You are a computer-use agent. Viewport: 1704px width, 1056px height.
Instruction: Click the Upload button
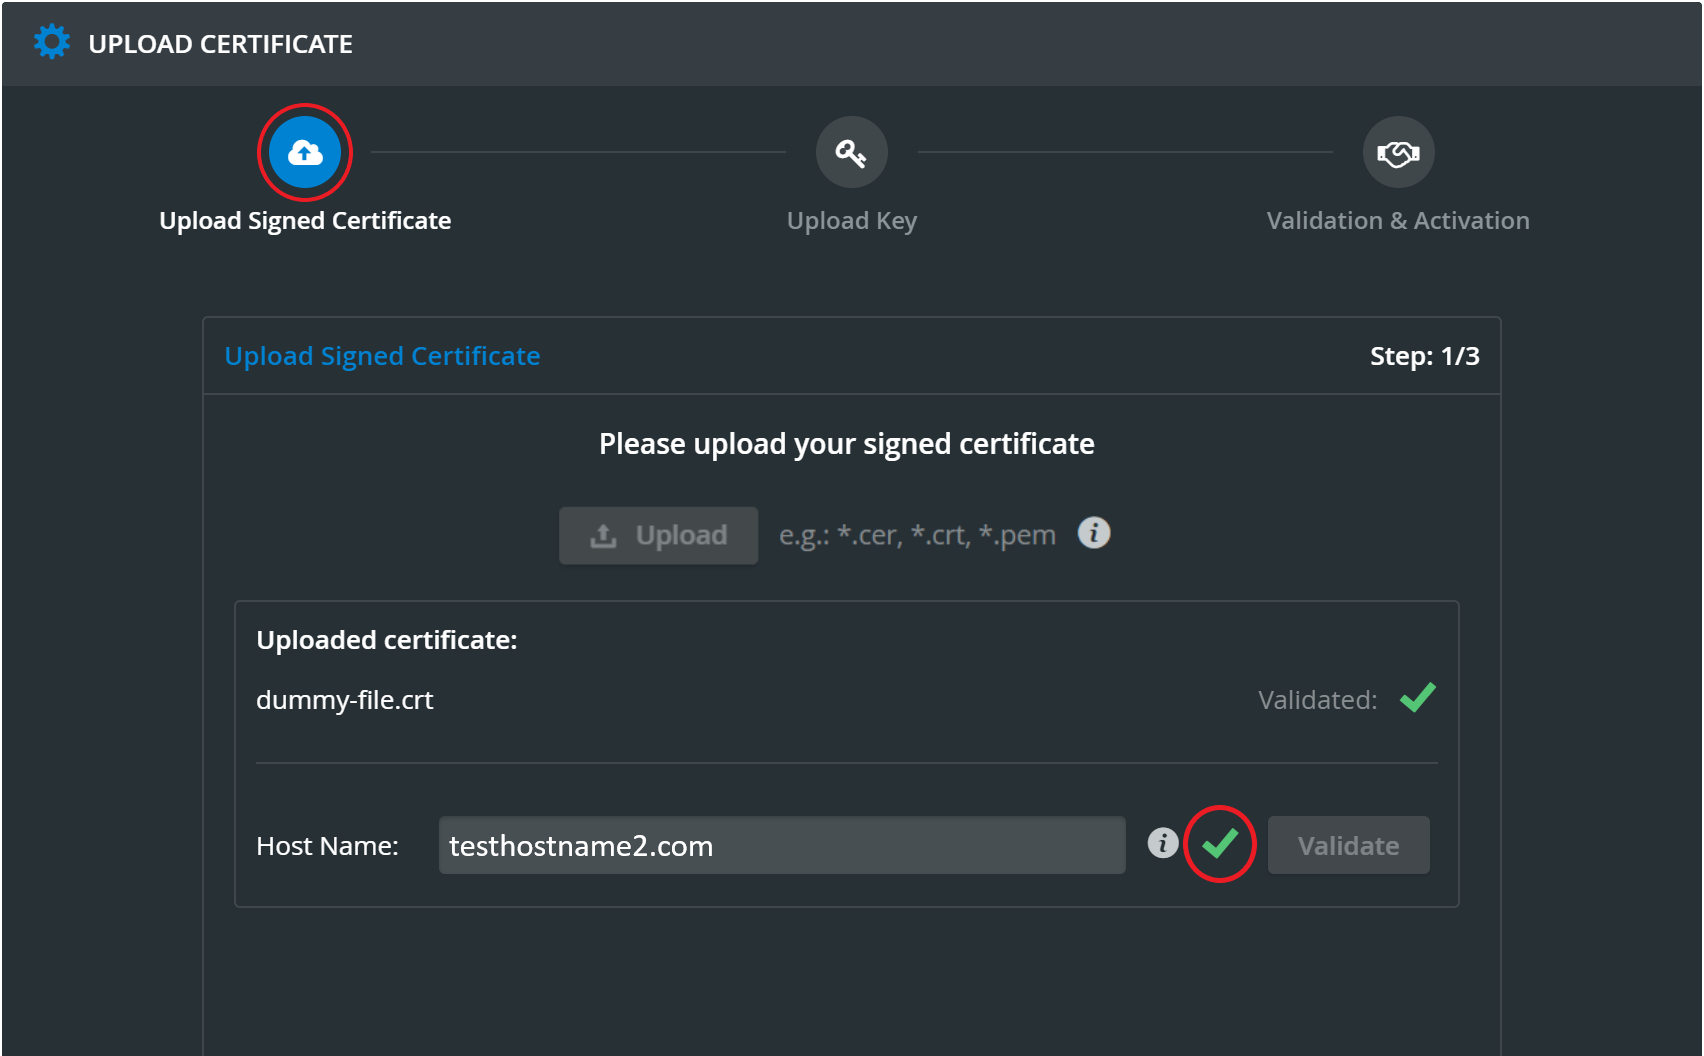tap(658, 536)
